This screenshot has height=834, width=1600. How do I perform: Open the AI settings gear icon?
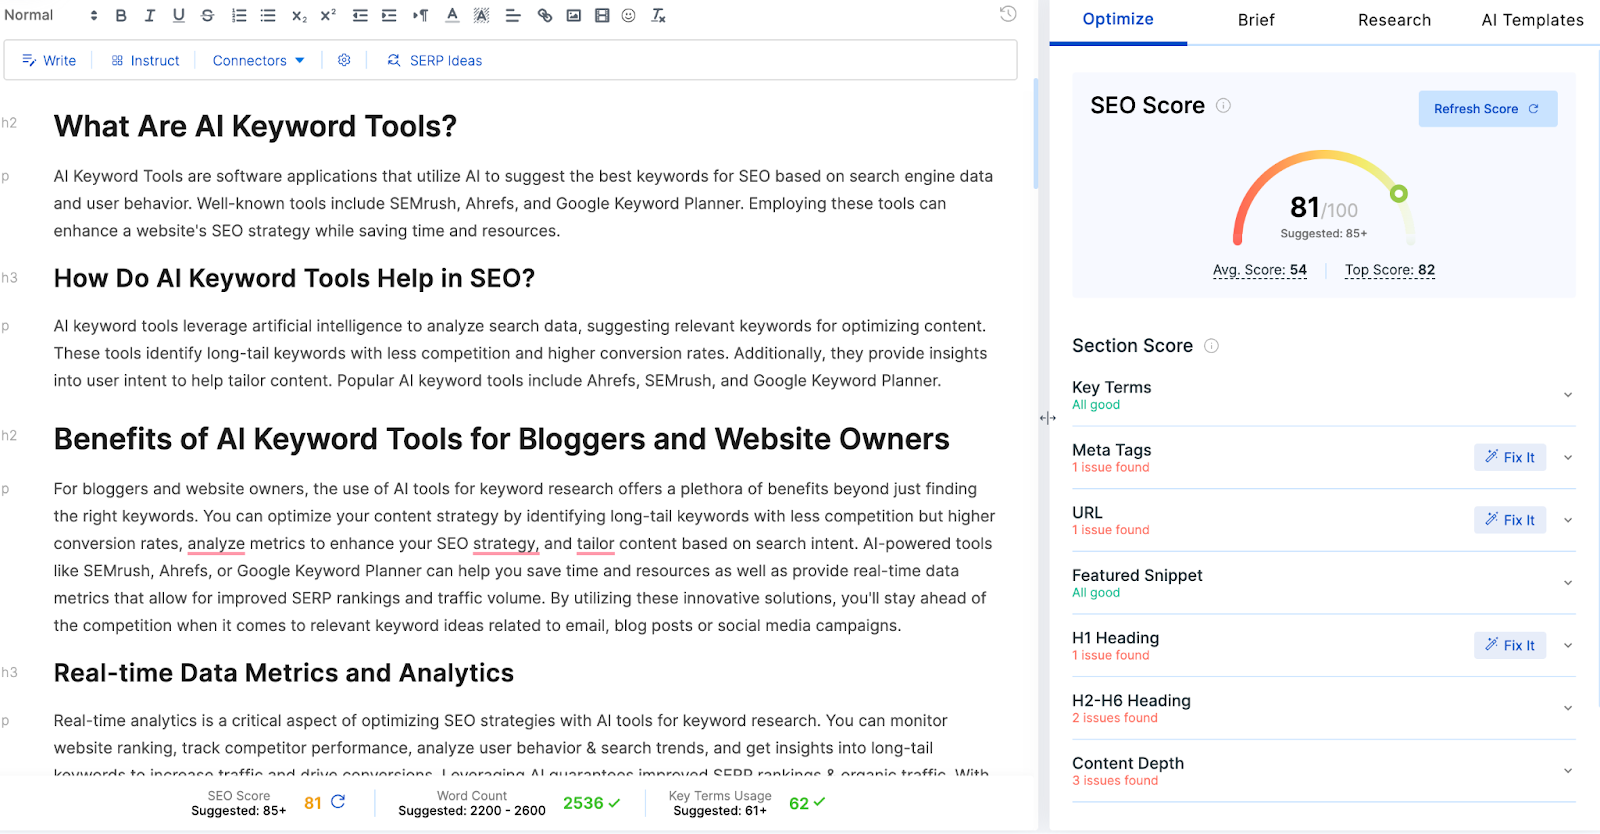[344, 60]
